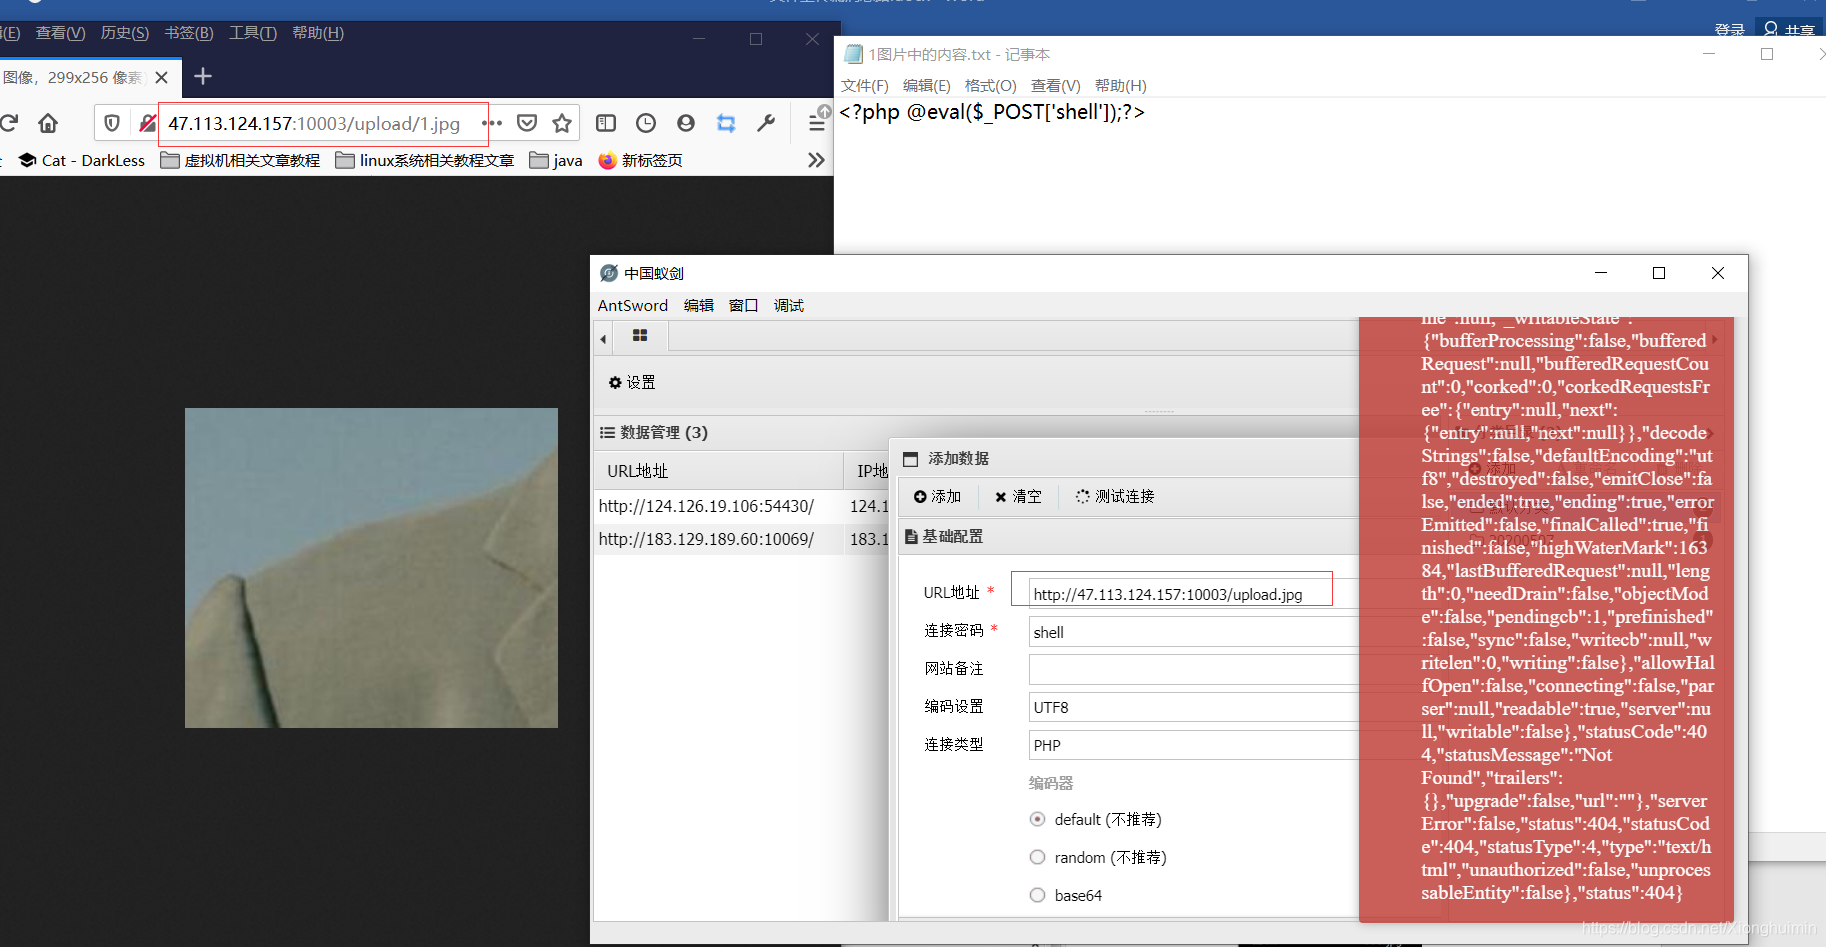Select random (不推荐) encoder radio
The image size is (1826, 947).
(1037, 857)
